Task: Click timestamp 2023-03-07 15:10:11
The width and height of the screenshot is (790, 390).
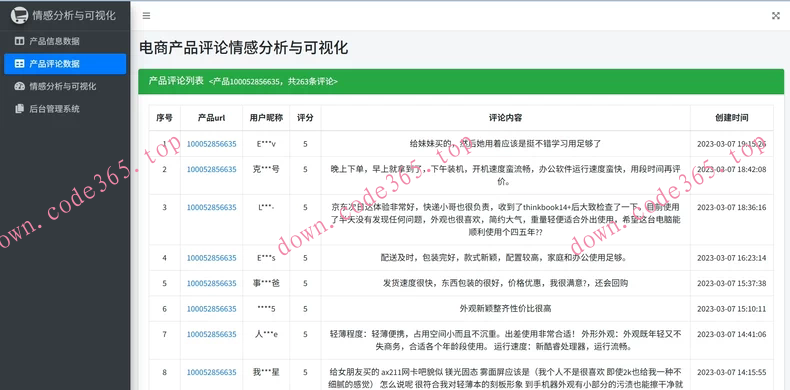Action: 732,309
